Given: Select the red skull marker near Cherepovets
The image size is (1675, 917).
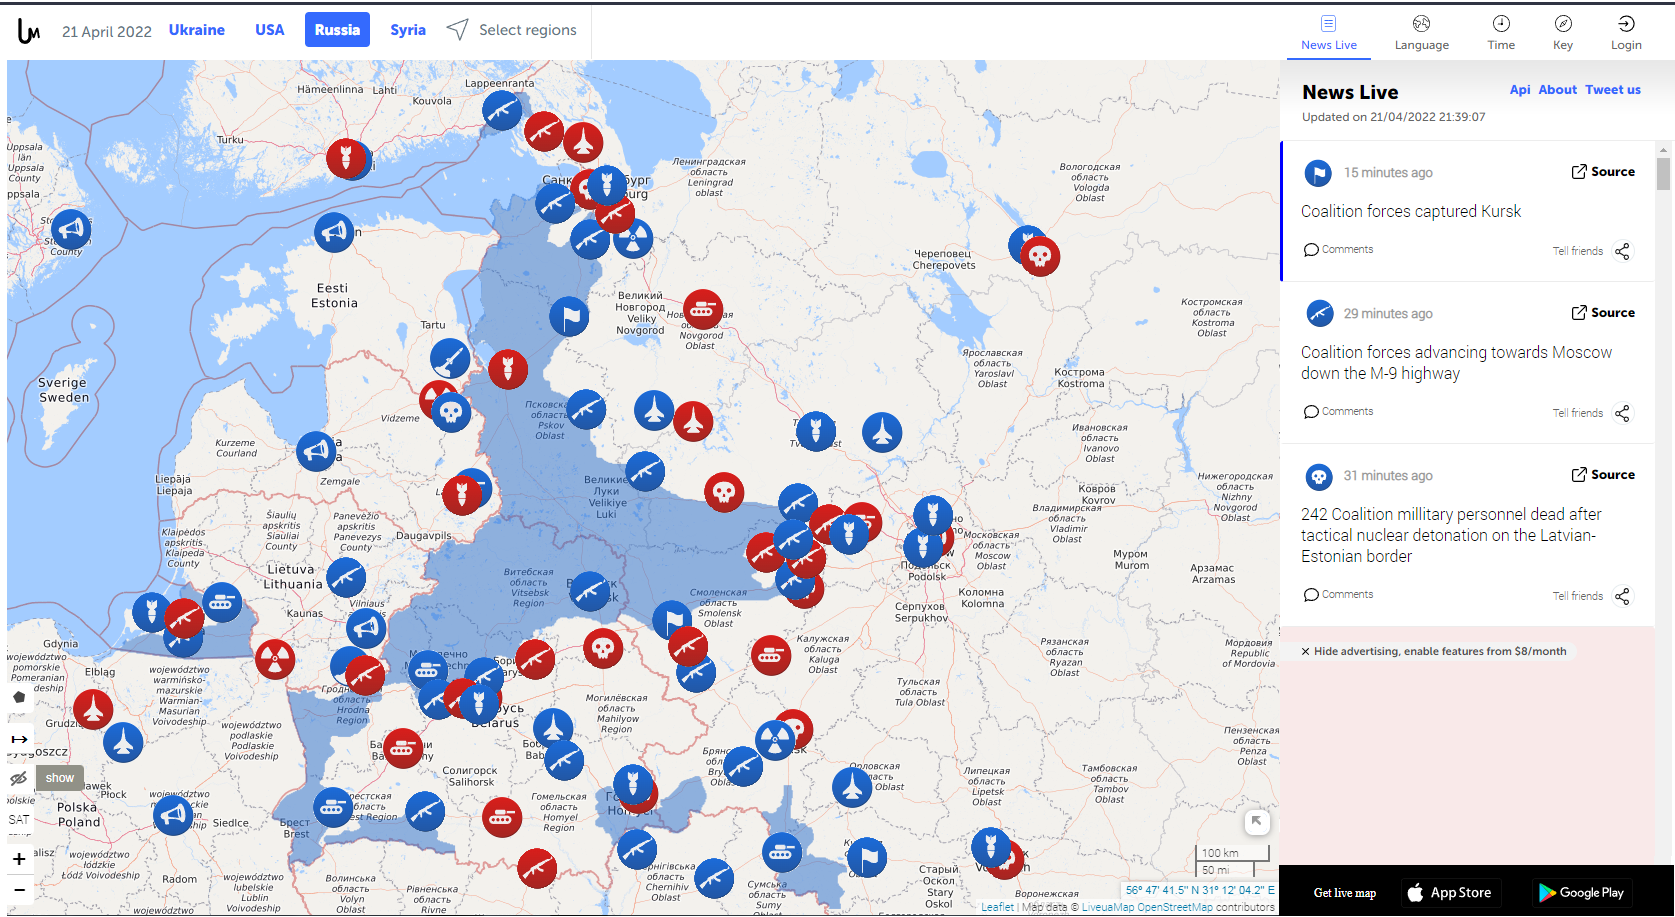Looking at the screenshot, I should coord(1040,256).
